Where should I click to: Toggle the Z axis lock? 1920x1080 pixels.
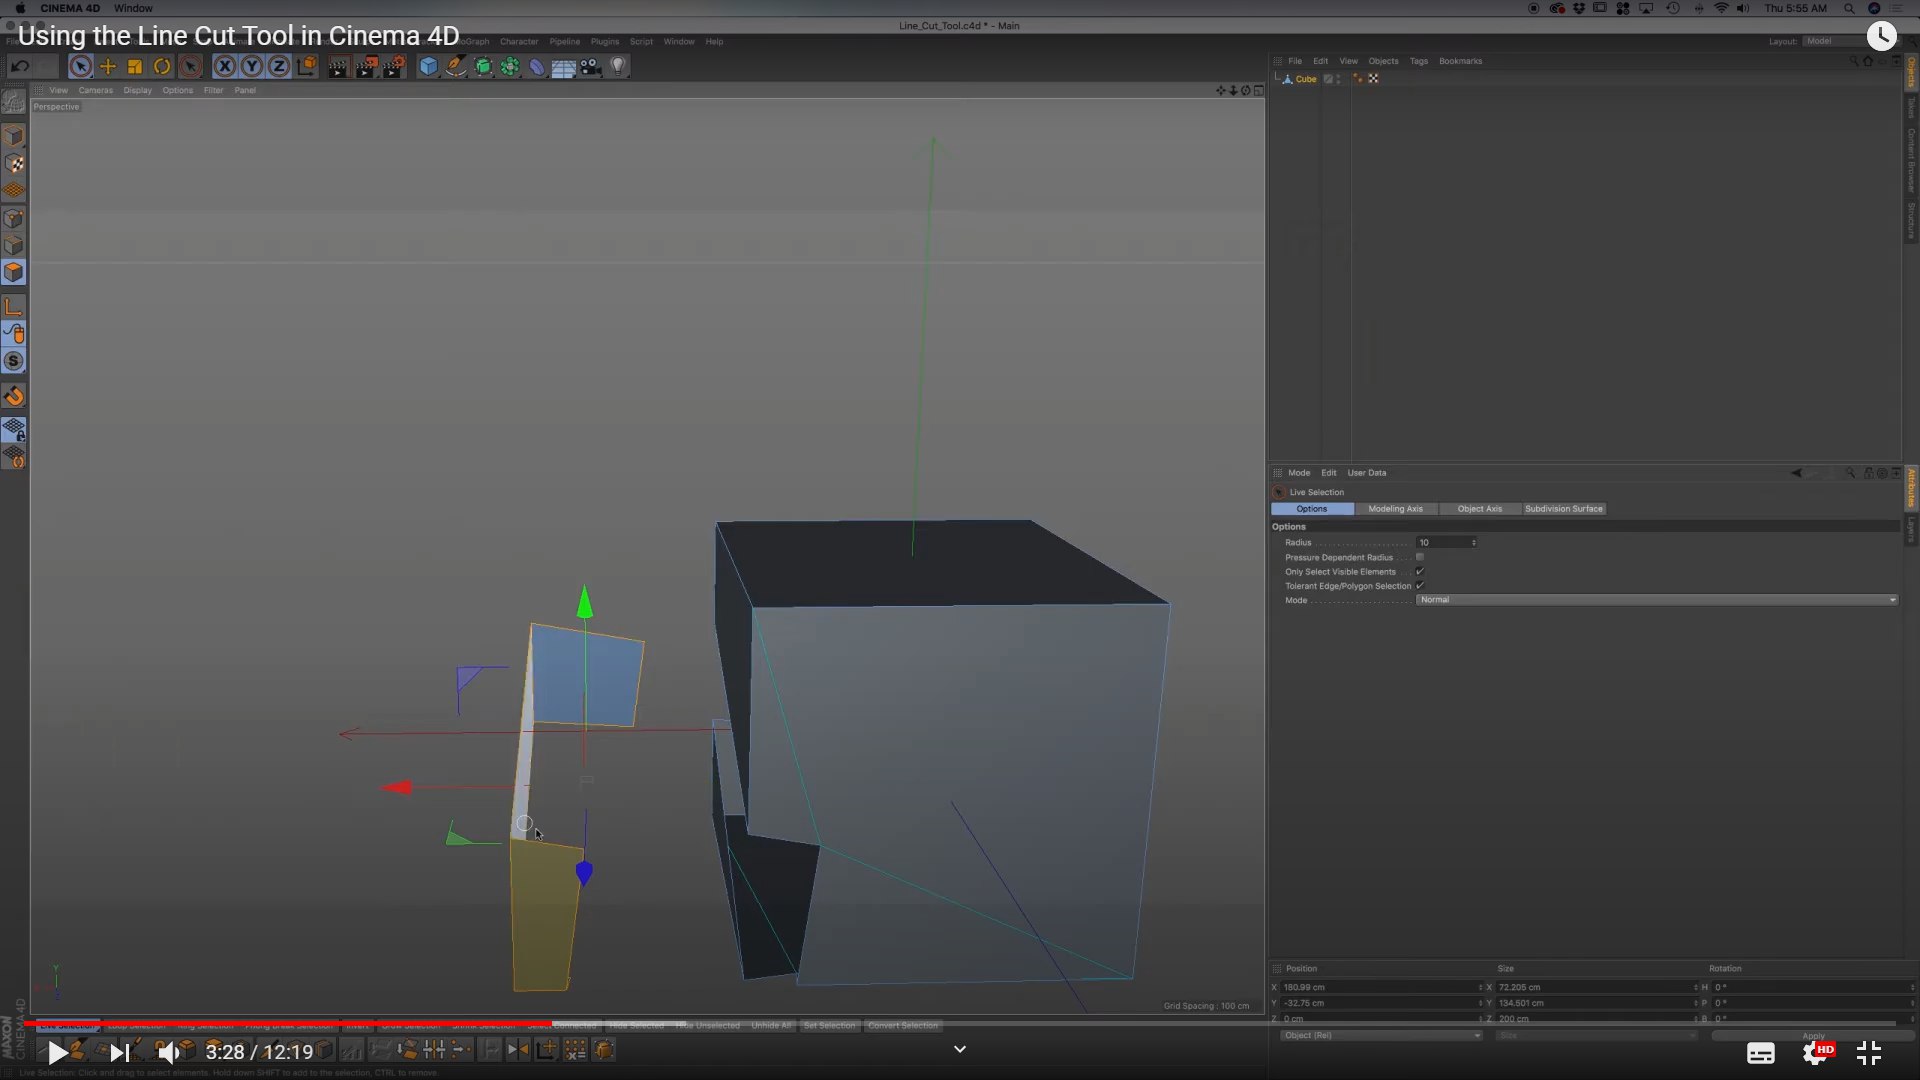[x=279, y=66]
